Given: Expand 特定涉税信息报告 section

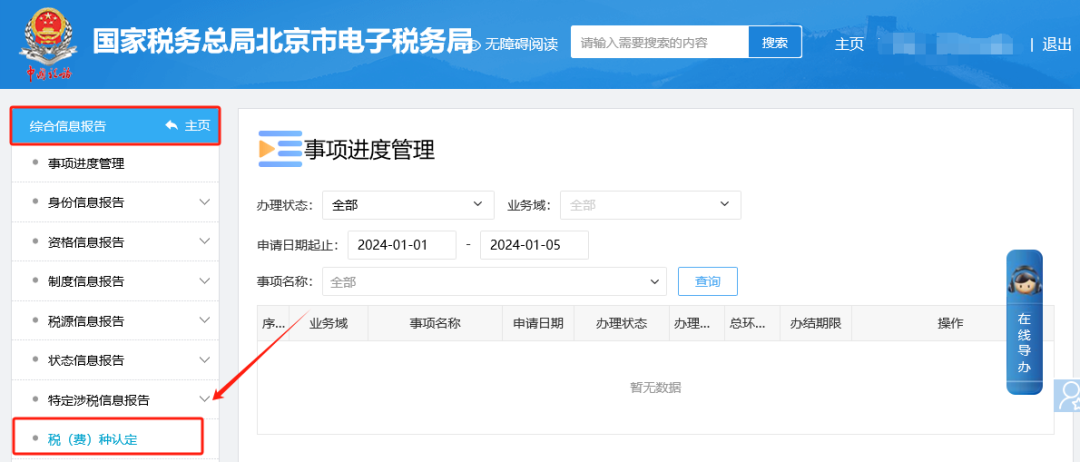Looking at the screenshot, I should 205,399.
